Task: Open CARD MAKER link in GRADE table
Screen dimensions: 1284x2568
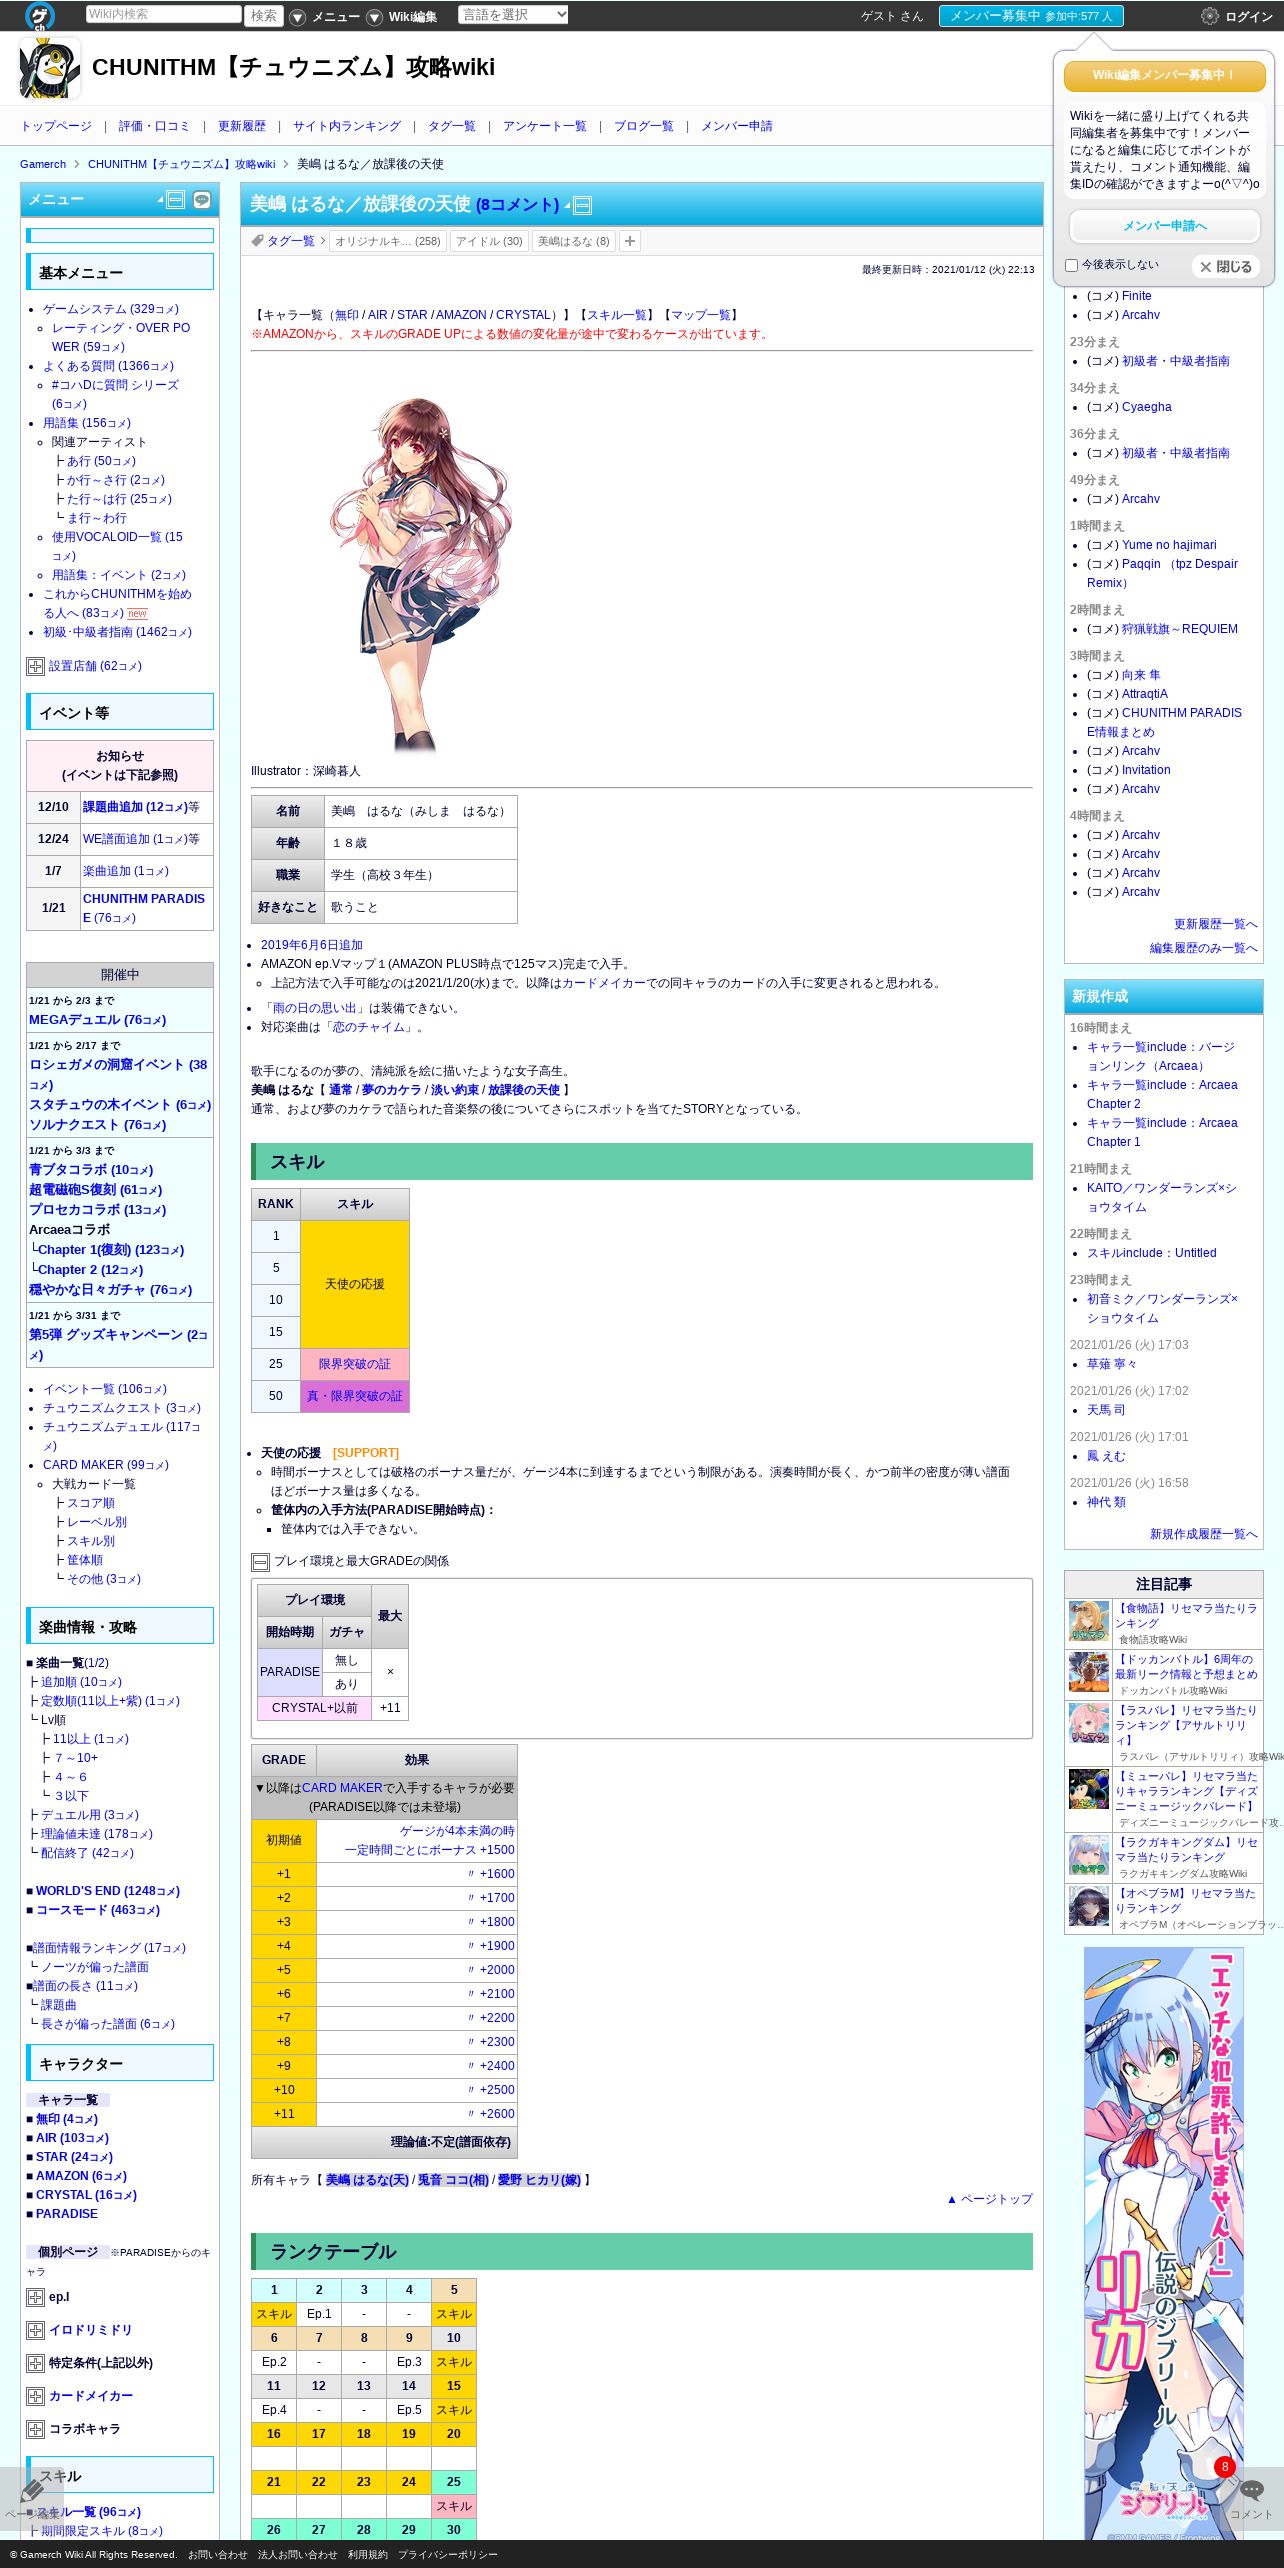Action: (342, 1788)
